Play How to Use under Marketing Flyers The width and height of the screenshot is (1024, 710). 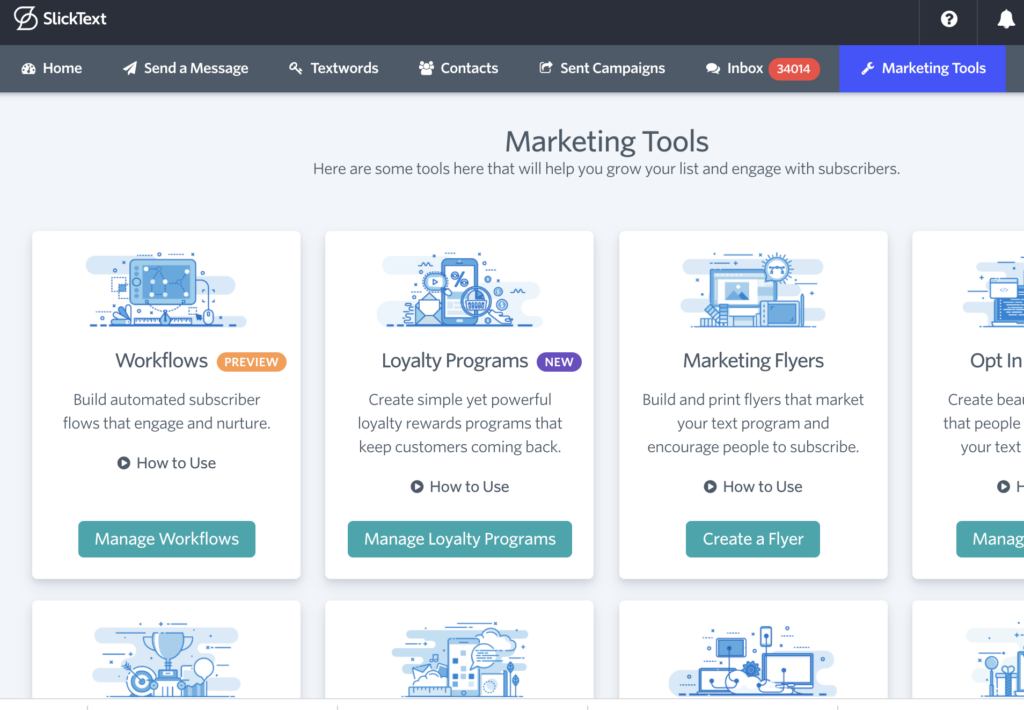[753, 487]
